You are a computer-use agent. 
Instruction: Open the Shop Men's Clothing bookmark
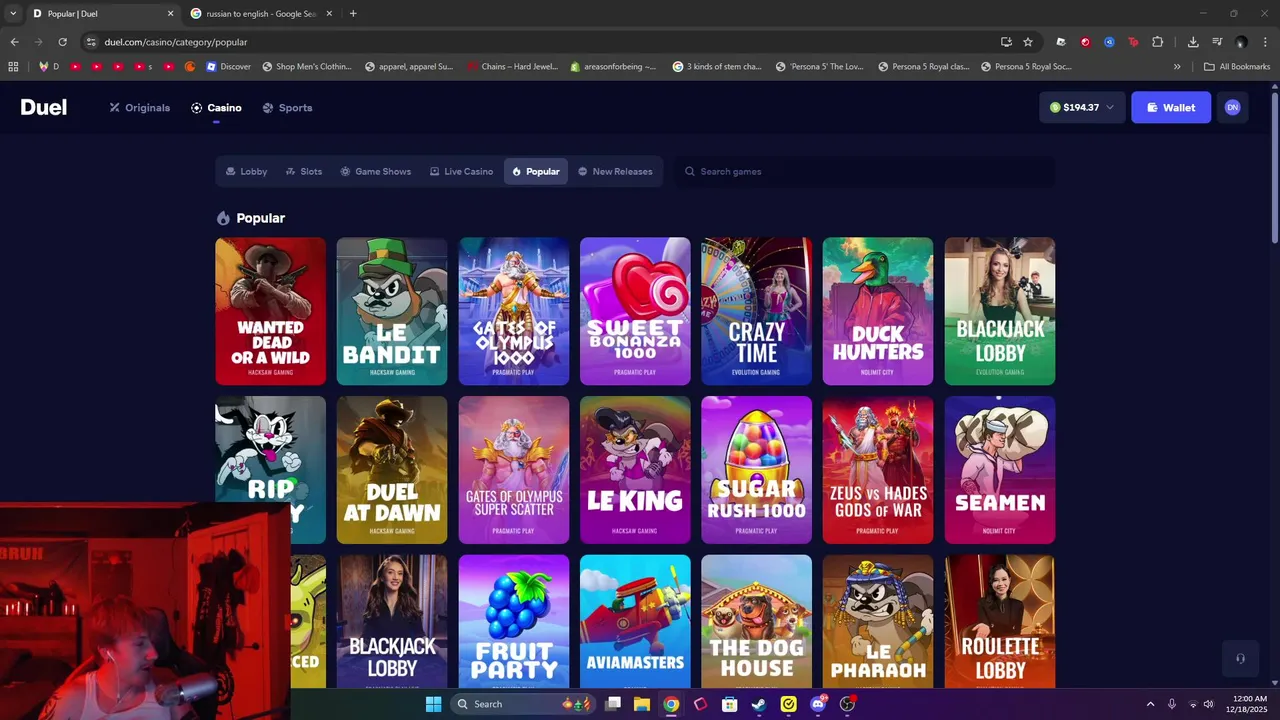(x=307, y=67)
